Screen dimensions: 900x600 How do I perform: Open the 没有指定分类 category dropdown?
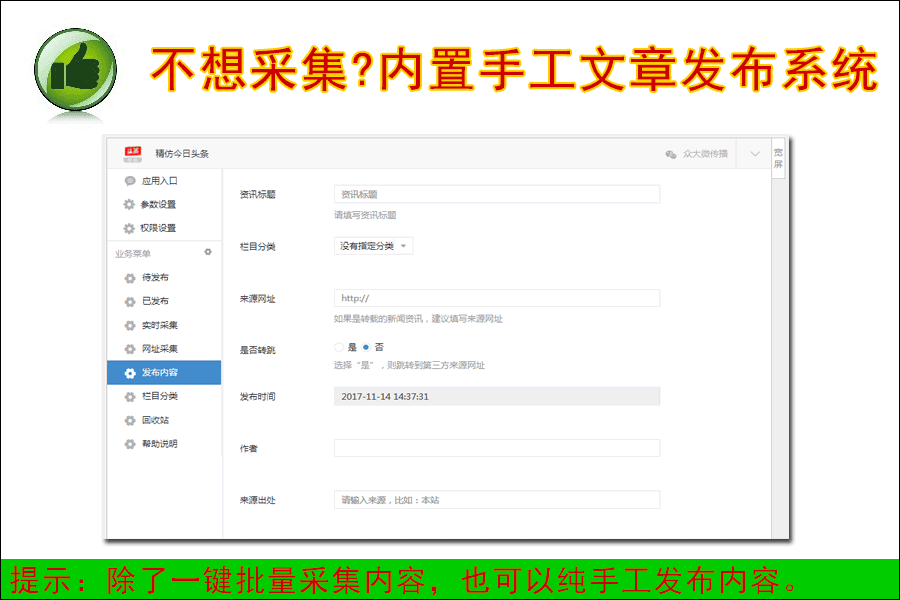(373, 246)
